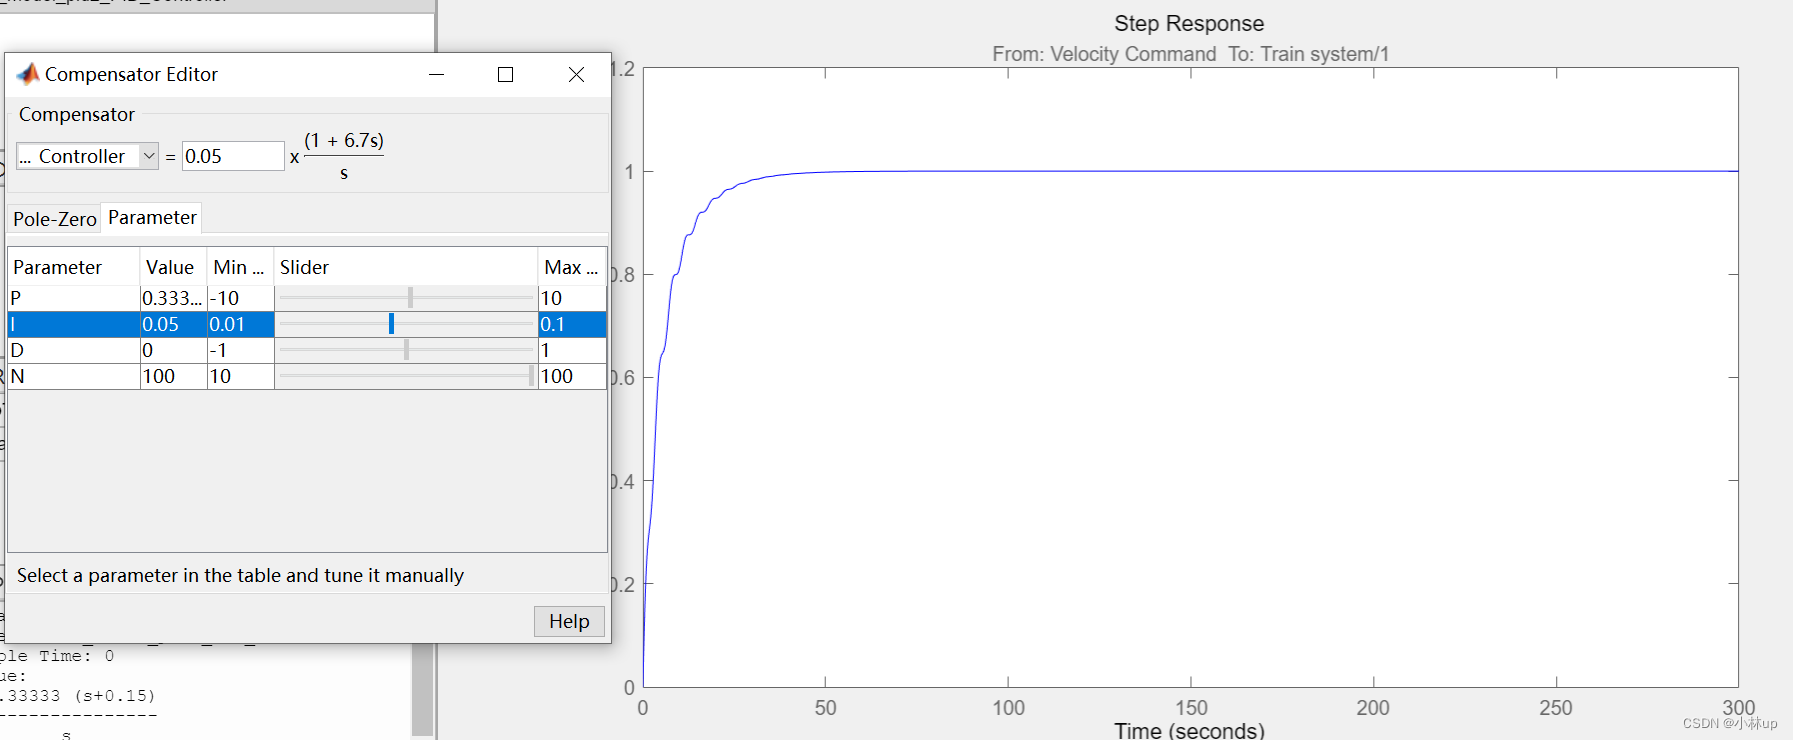Maximize the Compensator Editor window
The image size is (1793, 740).
point(506,75)
